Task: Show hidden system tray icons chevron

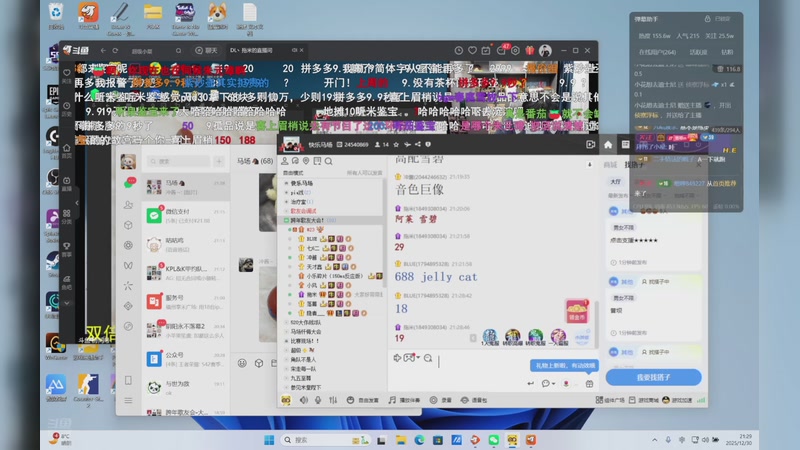Action: pyautogui.click(x=655, y=440)
